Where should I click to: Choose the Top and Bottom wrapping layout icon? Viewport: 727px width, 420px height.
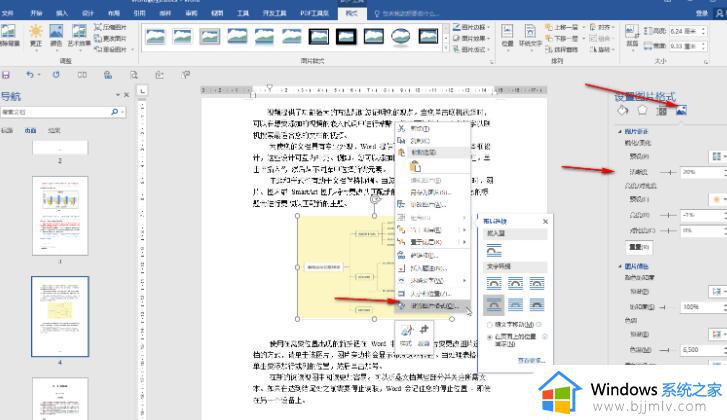494,304
